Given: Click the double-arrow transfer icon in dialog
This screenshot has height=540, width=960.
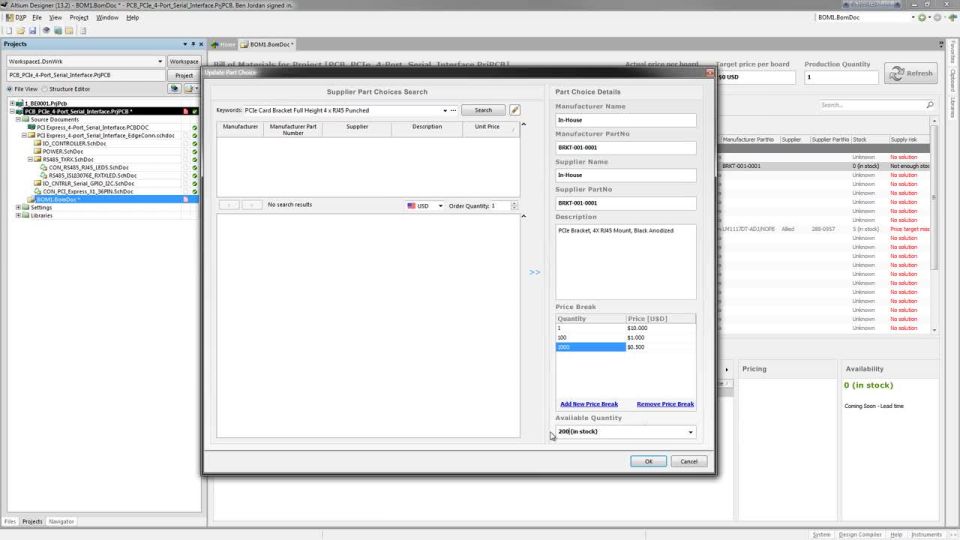Looking at the screenshot, I should pos(534,272).
